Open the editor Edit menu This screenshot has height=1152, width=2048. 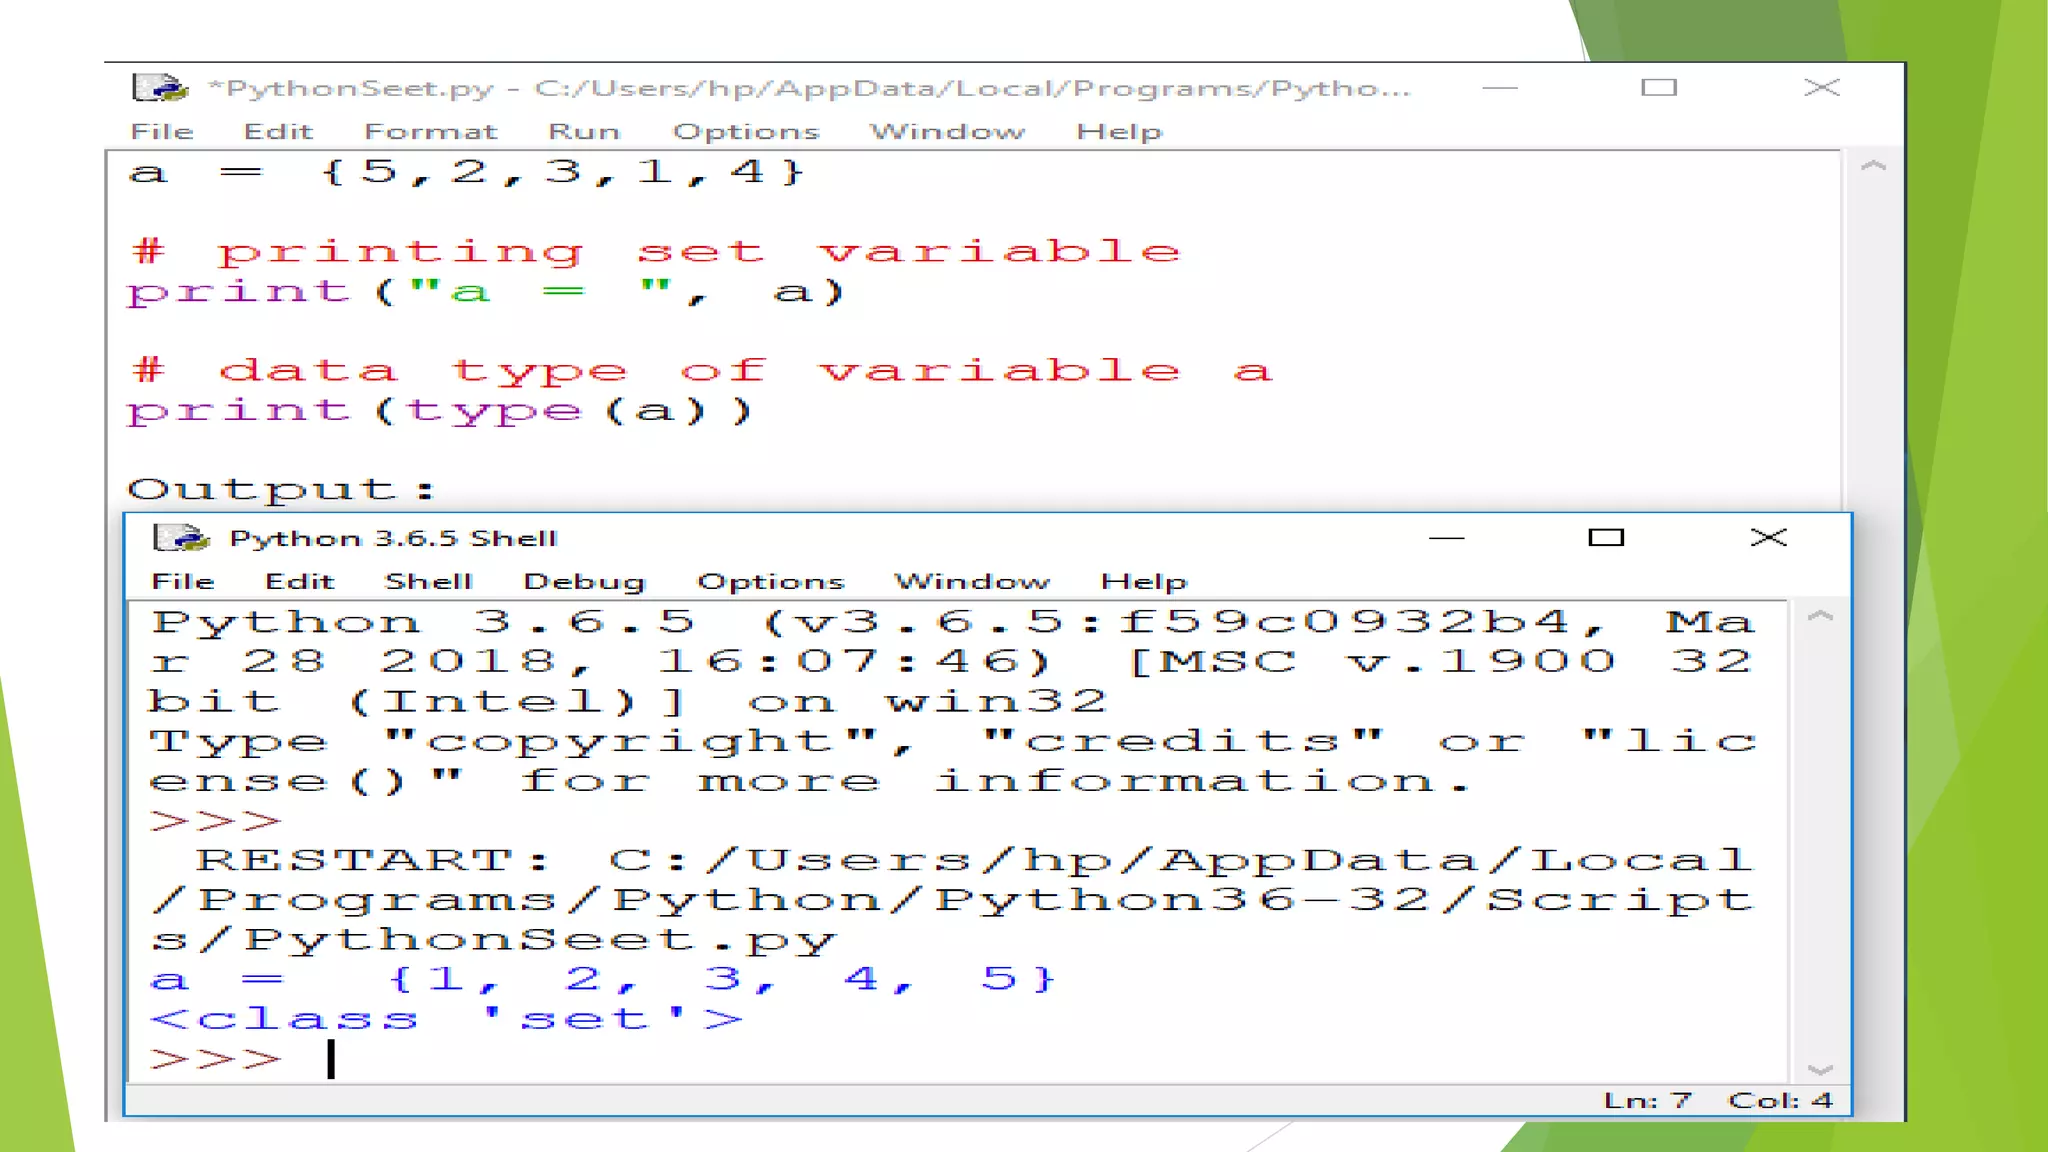coord(278,132)
